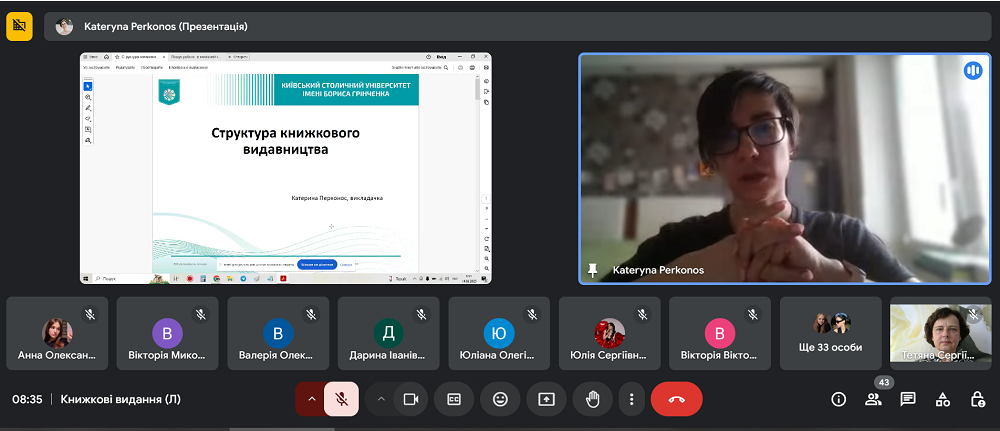Click the present screen icon
The width and height of the screenshot is (1000, 431).
(546, 399)
